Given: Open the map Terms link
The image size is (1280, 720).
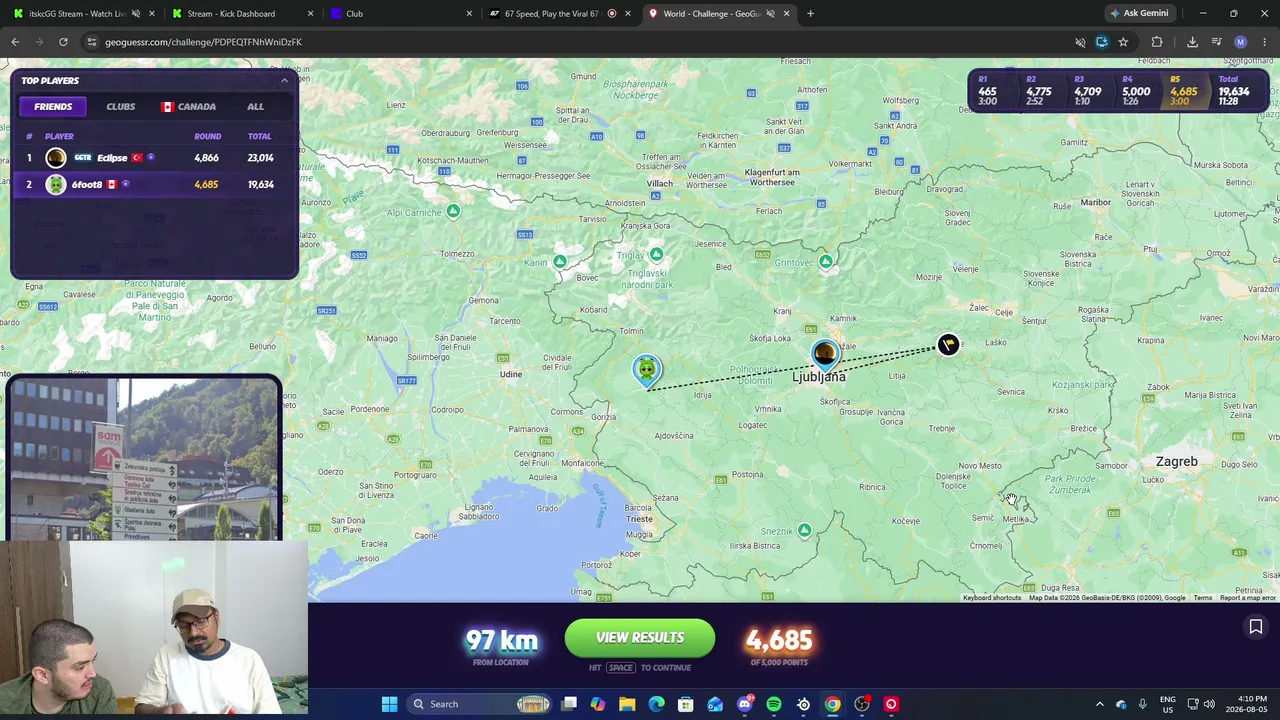Looking at the screenshot, I should [1202, 598].
